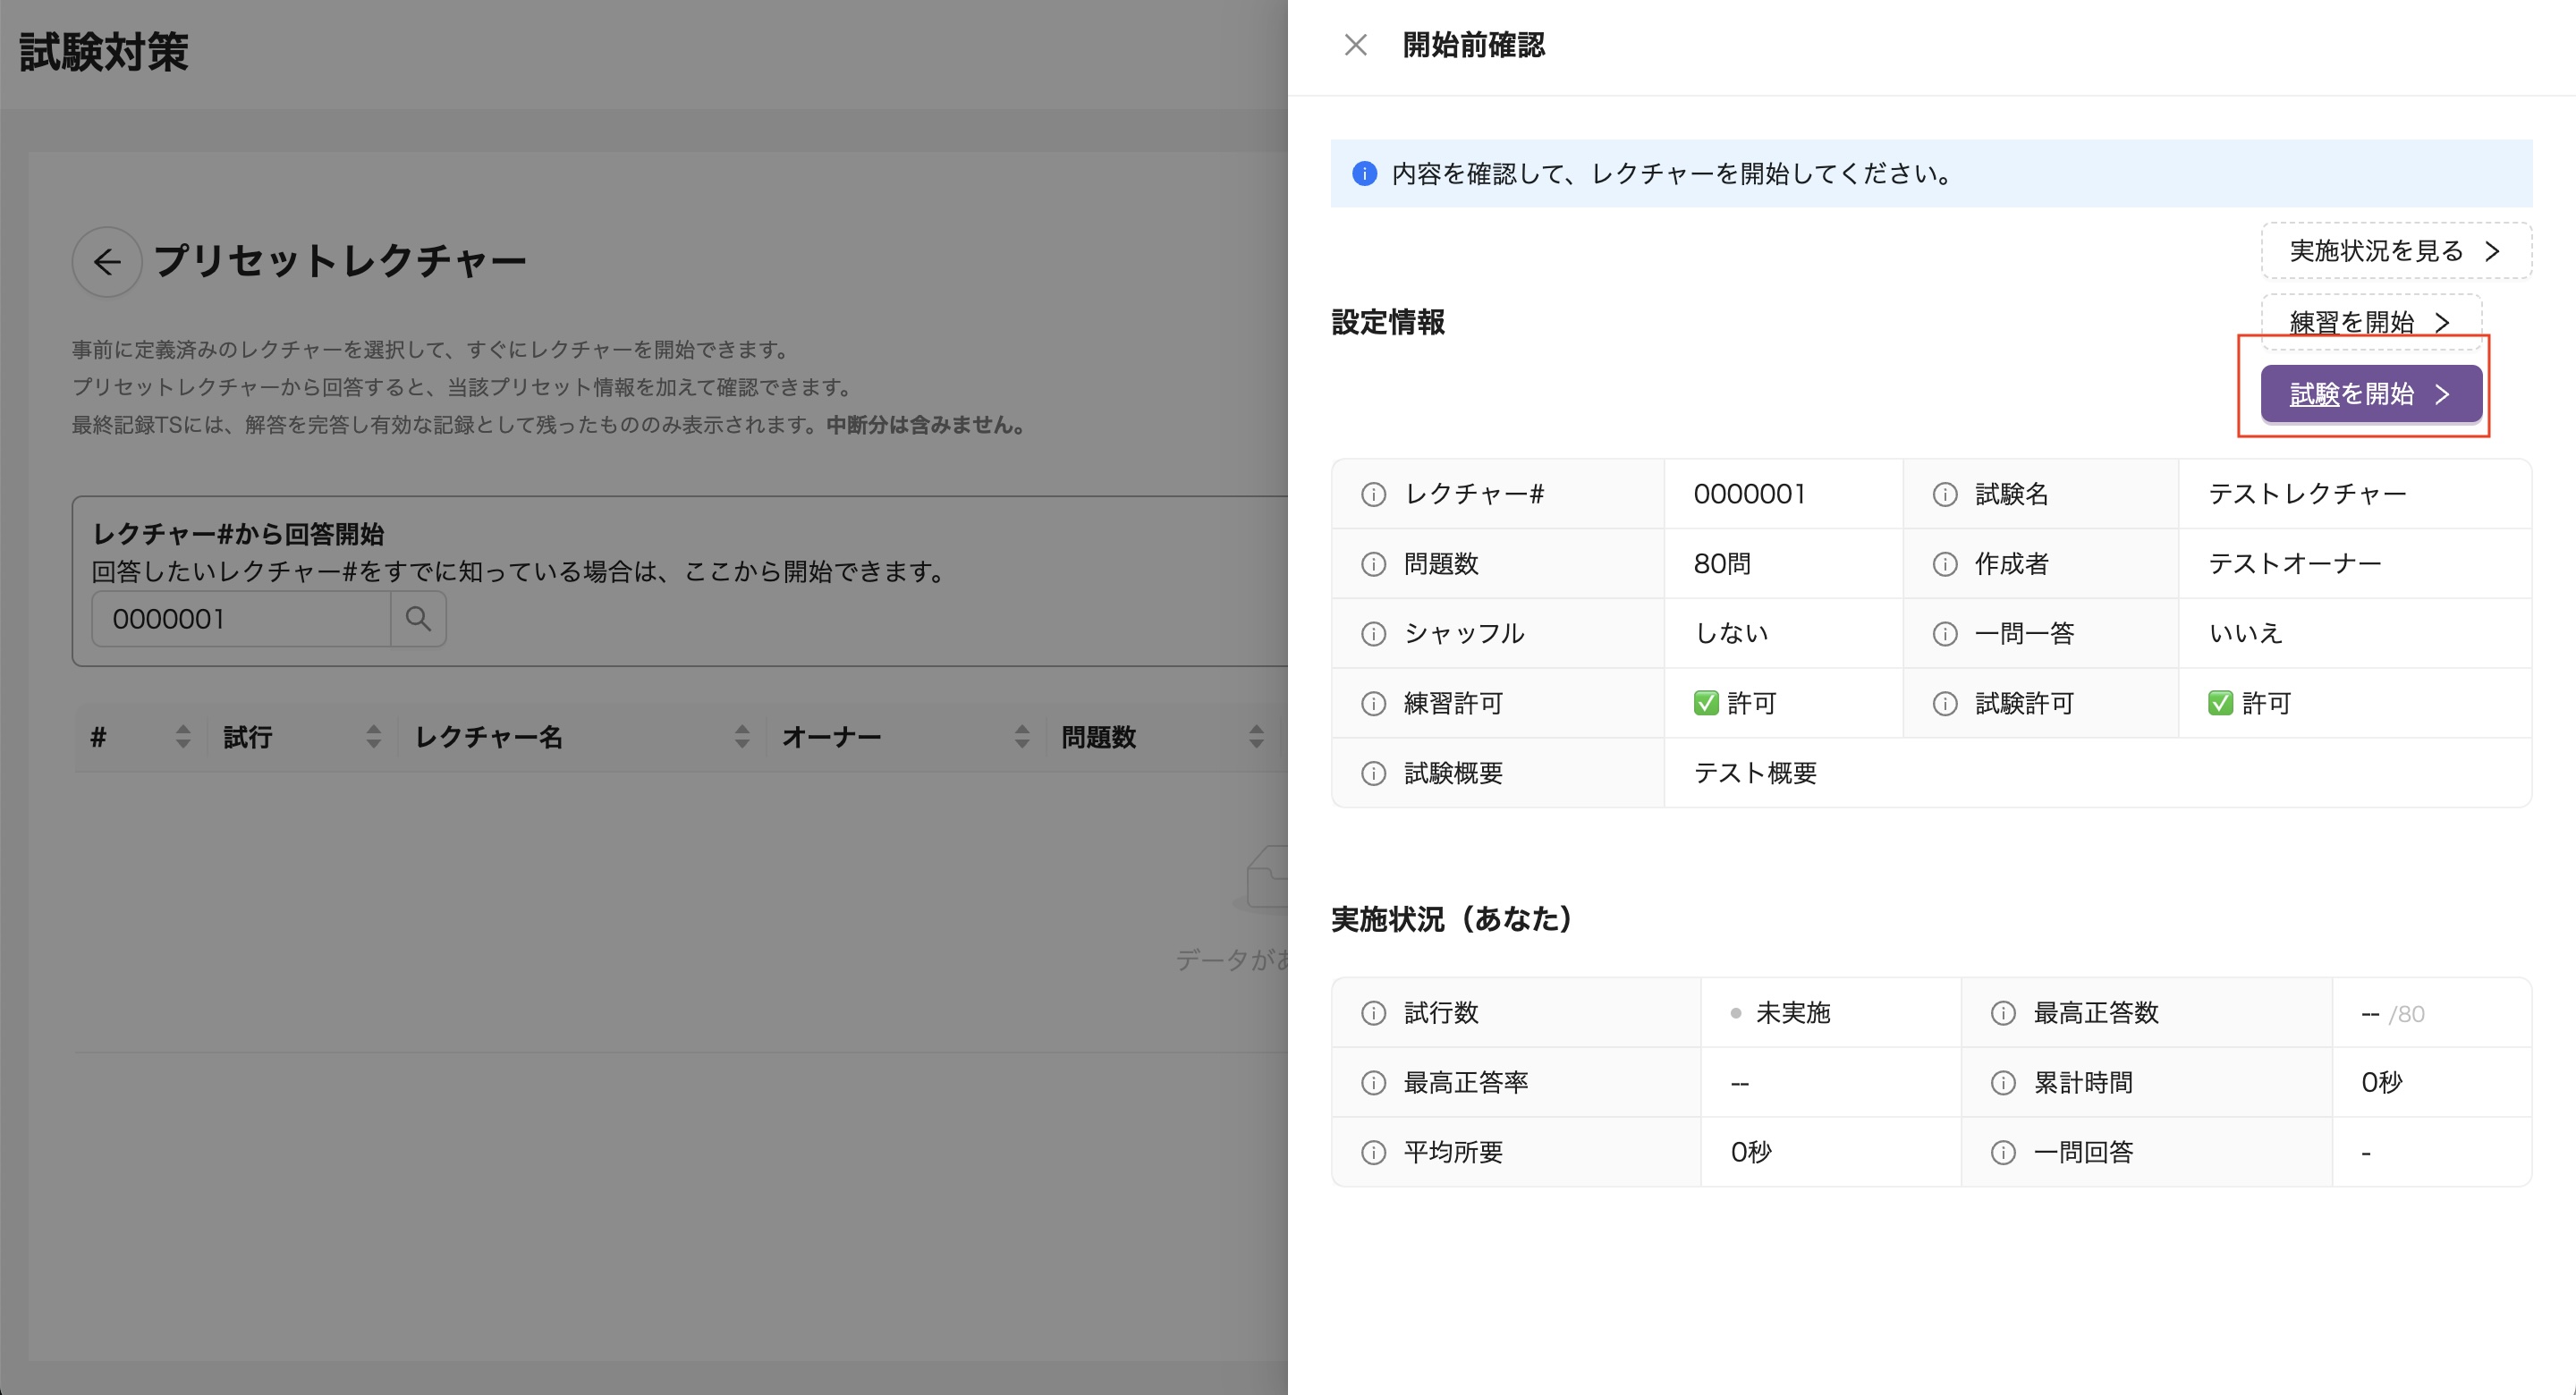Click info icon beside 問題数
Viewport: 2576px width, 1395px height.
[x=1374, y=564]
